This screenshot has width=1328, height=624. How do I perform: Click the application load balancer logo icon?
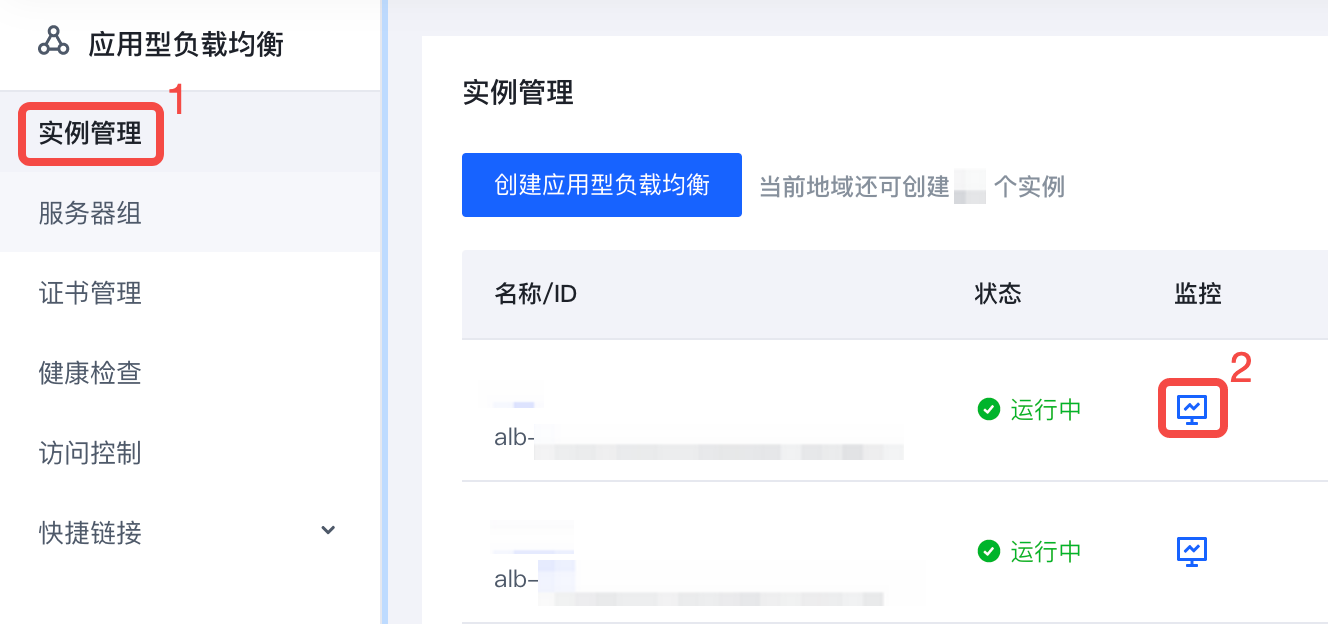pos(53,41)
